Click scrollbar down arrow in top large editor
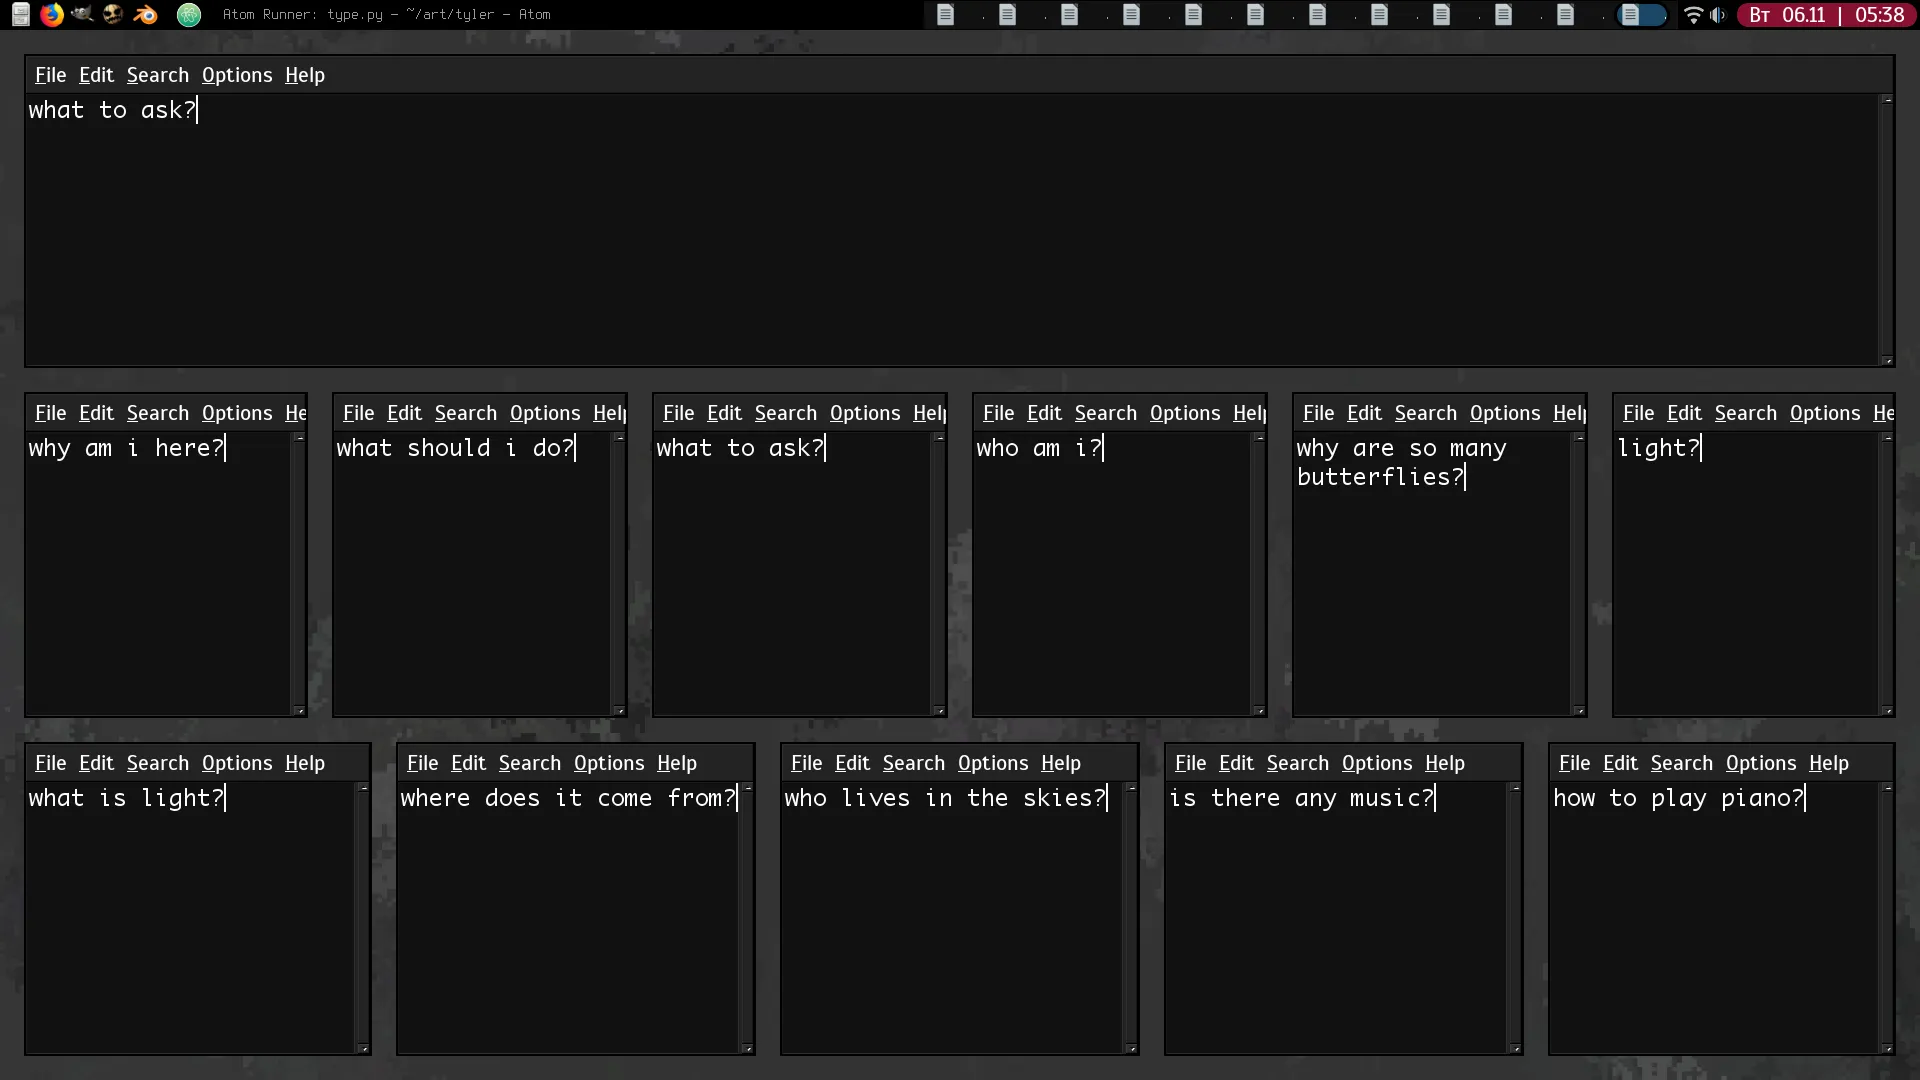Screen dimensions: 1920x1080 1887,360
